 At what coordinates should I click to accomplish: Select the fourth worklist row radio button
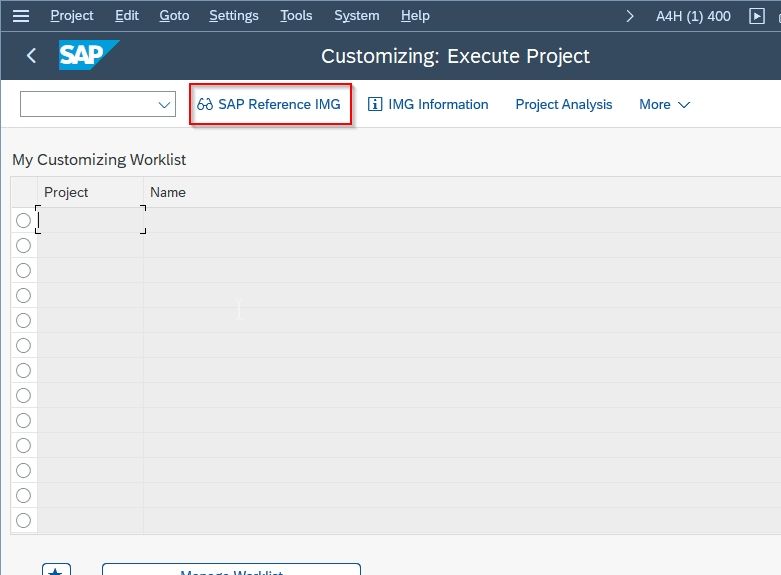coord(23,295)
